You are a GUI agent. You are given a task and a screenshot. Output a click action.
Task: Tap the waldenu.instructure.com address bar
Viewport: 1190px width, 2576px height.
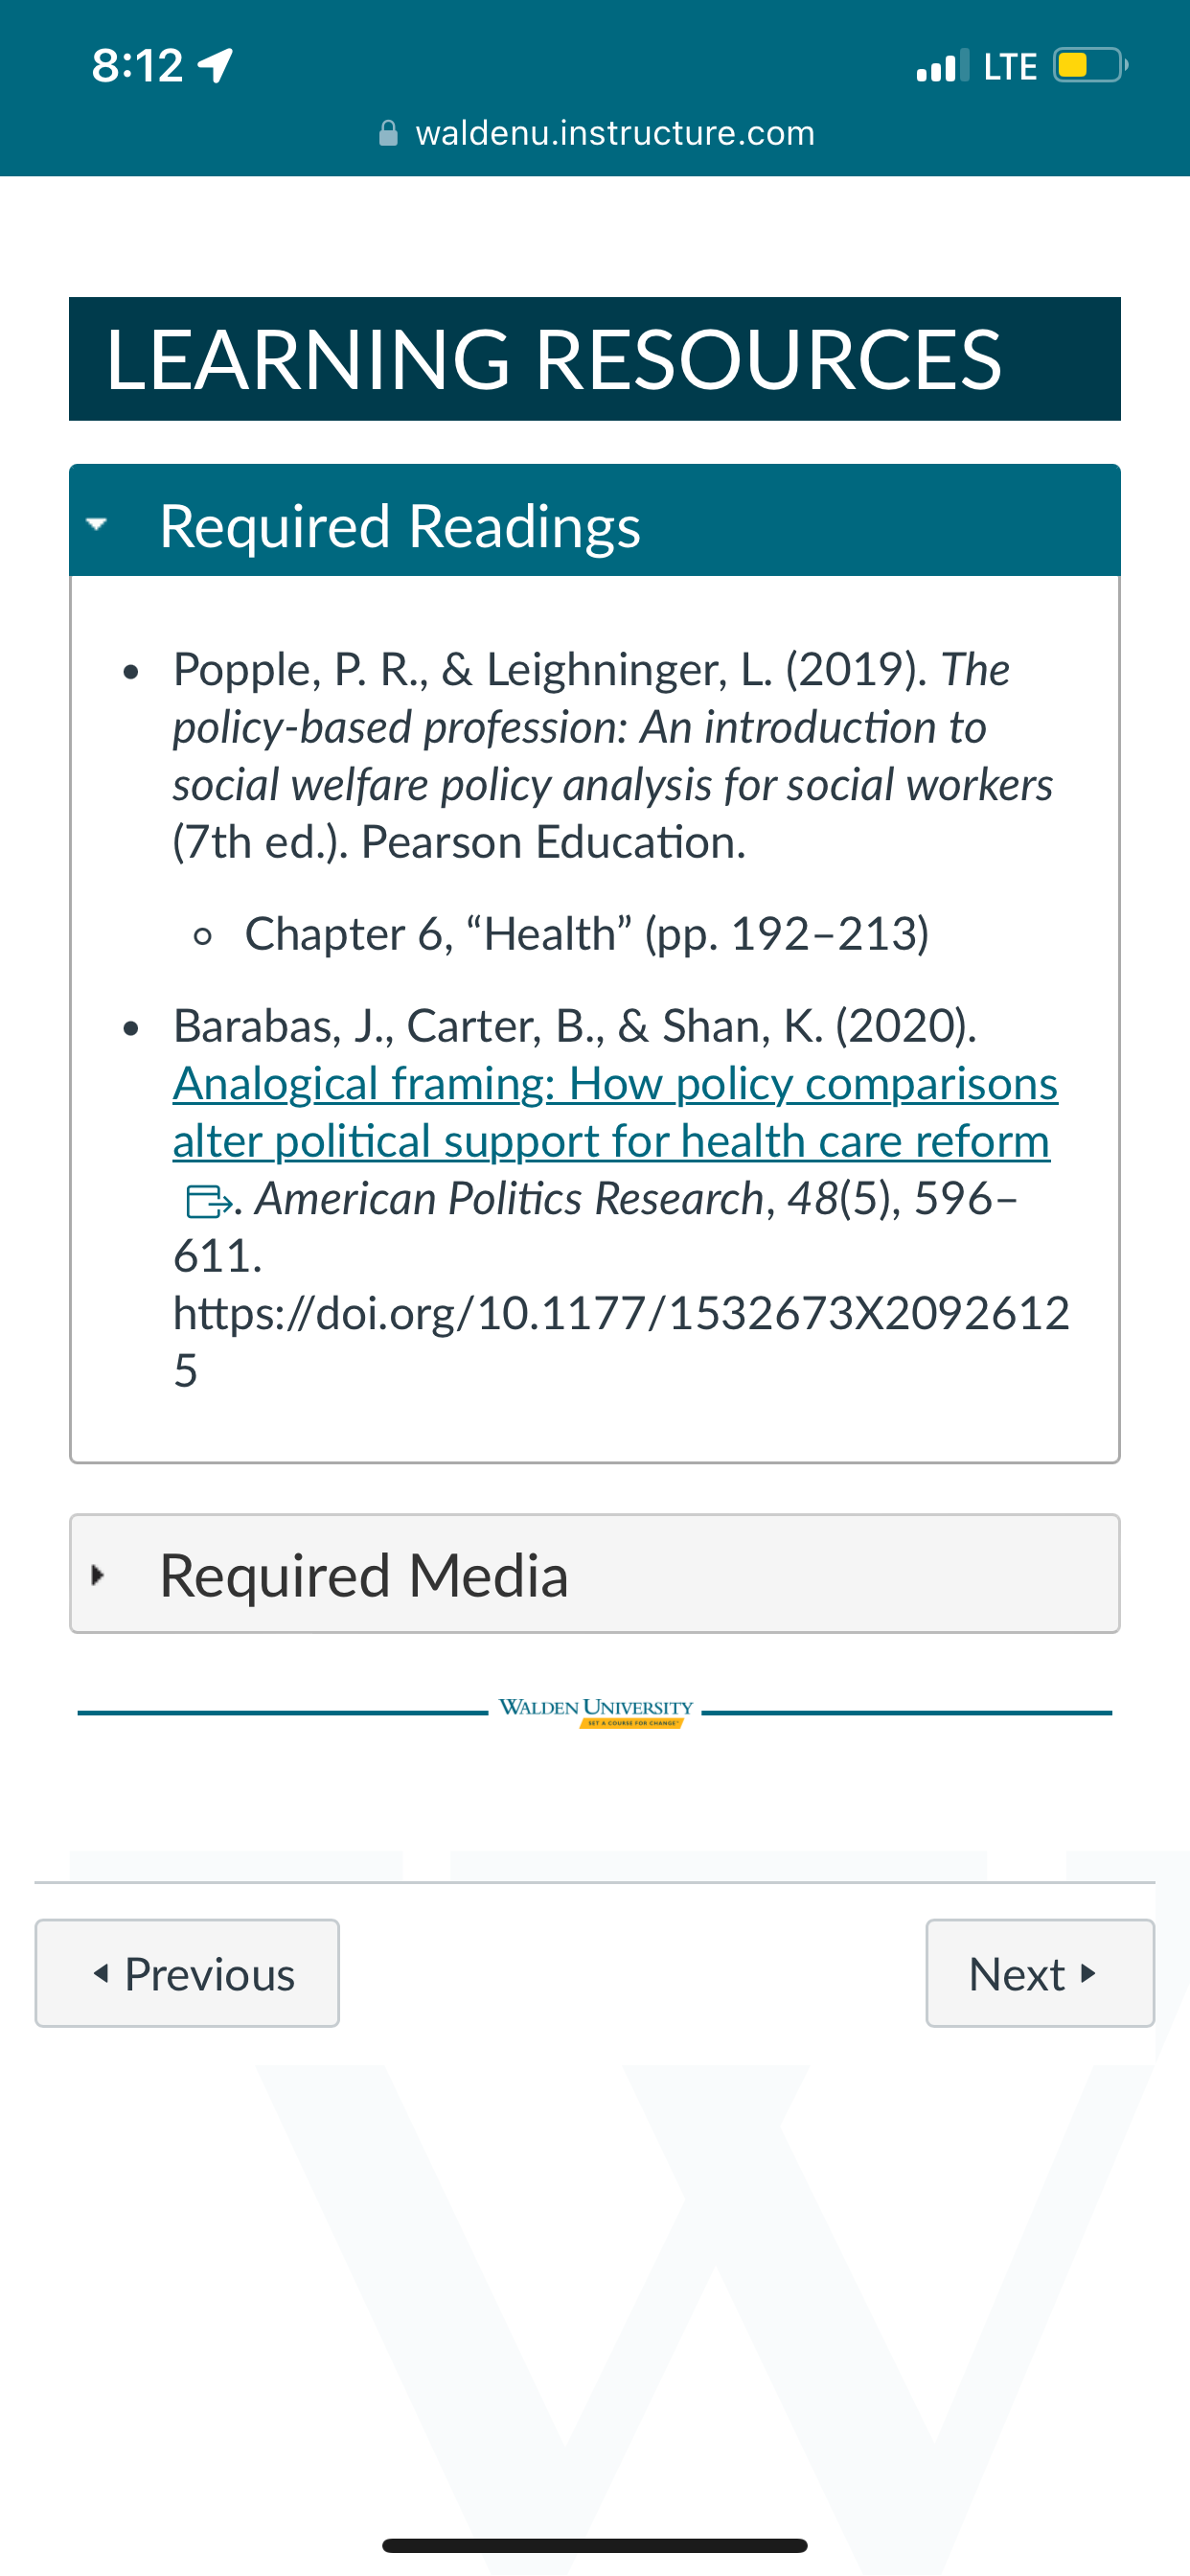pyautogui.click(x=597, y=133)
